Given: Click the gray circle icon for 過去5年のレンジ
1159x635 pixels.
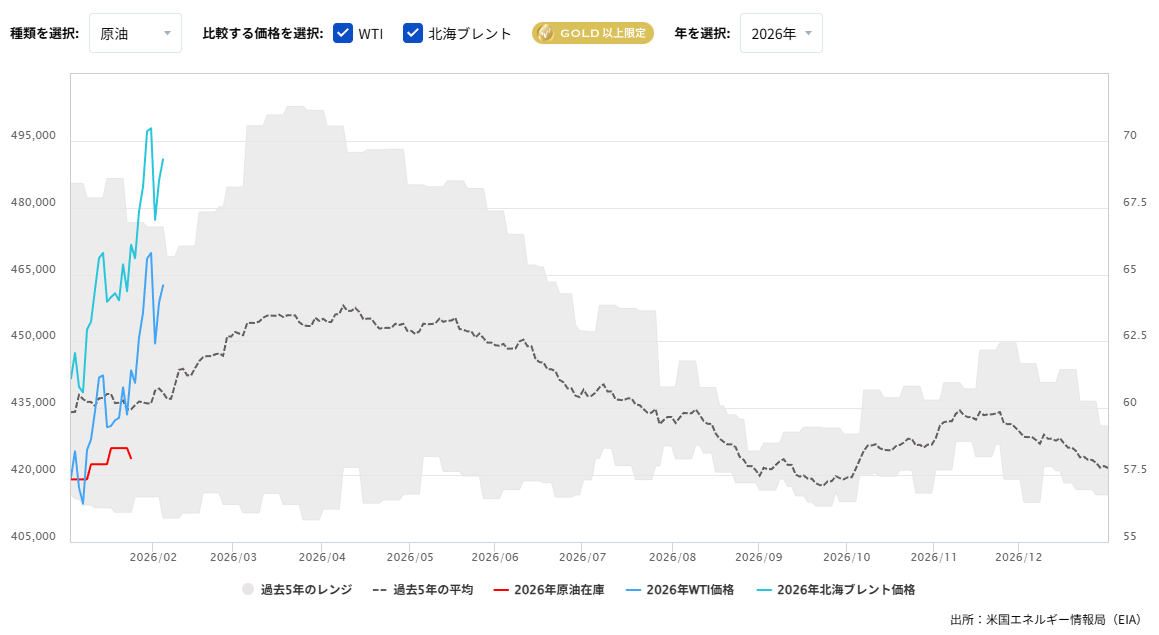Looking at the screenshot, I should [247, 589].
